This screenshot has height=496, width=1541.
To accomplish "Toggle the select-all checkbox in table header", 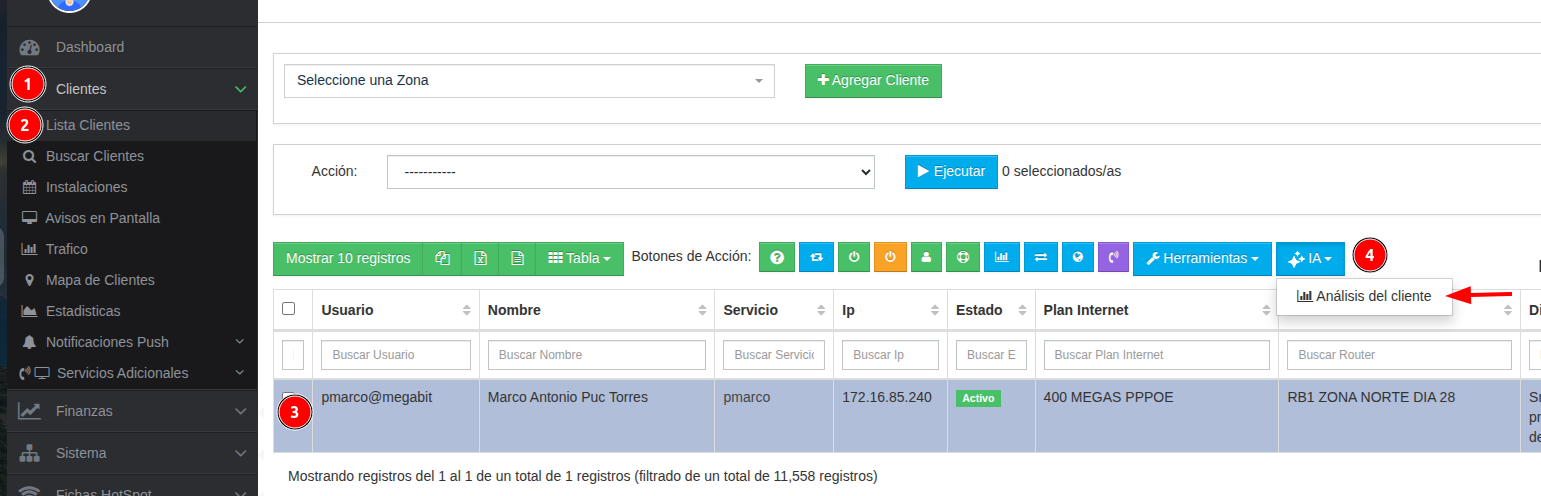I will (x=289, y=309).
